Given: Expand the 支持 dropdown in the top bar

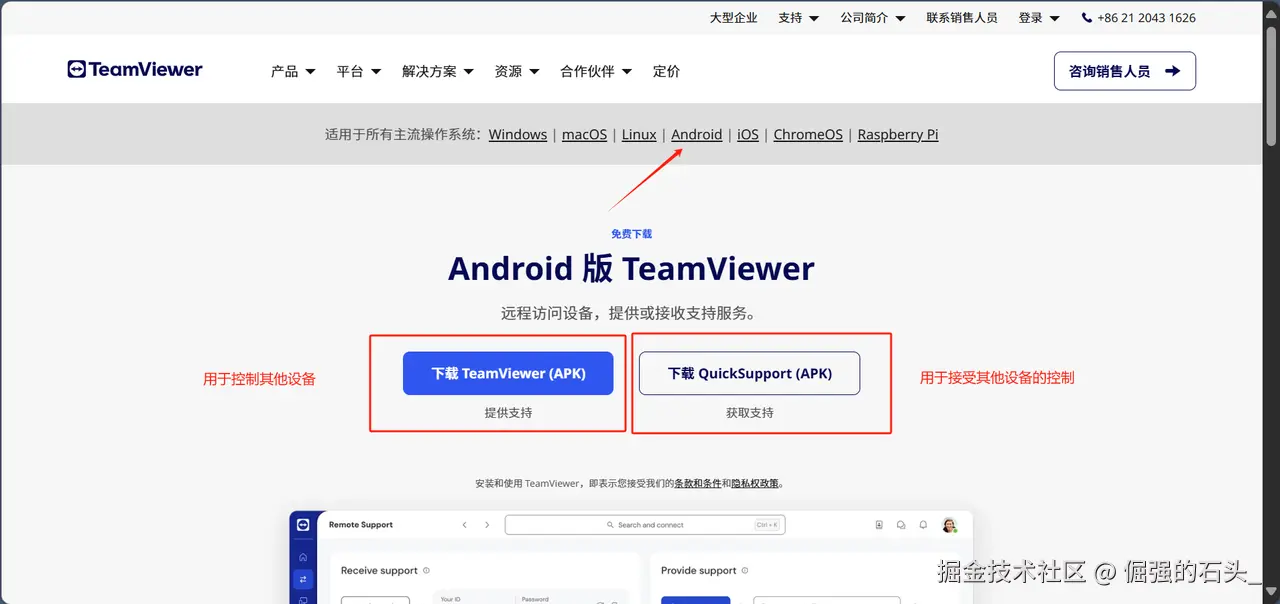Looking at the screenshot, I should (x=798, y=18).
